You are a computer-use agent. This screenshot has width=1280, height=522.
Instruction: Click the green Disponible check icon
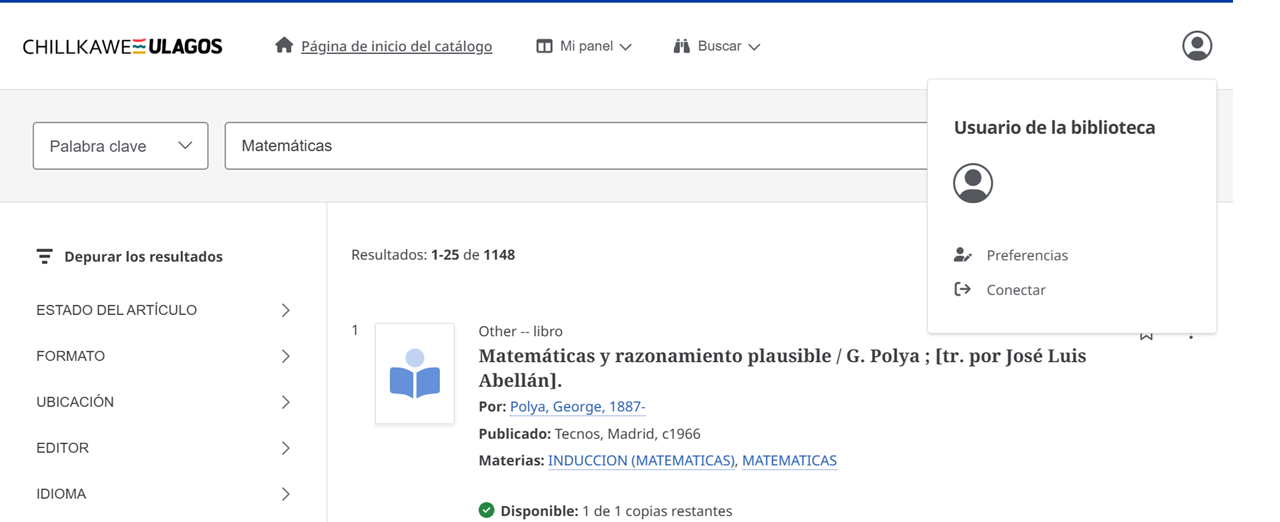click(x=486, y=511)
